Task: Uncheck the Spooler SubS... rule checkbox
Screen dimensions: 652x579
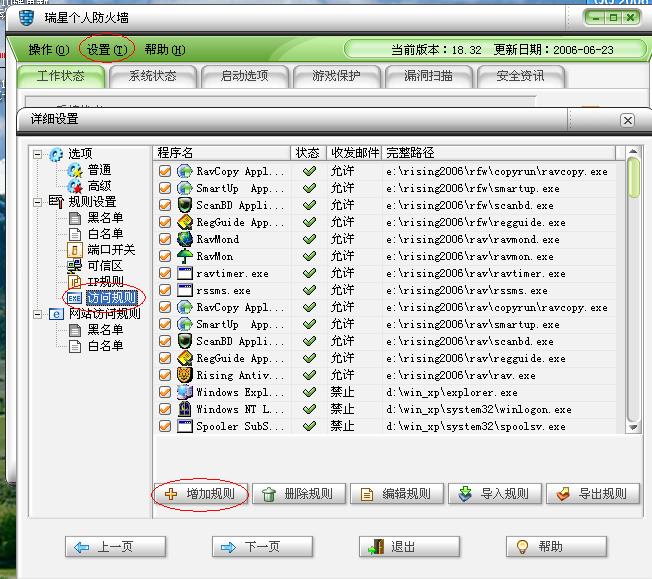Action: [x=165, y=426]
